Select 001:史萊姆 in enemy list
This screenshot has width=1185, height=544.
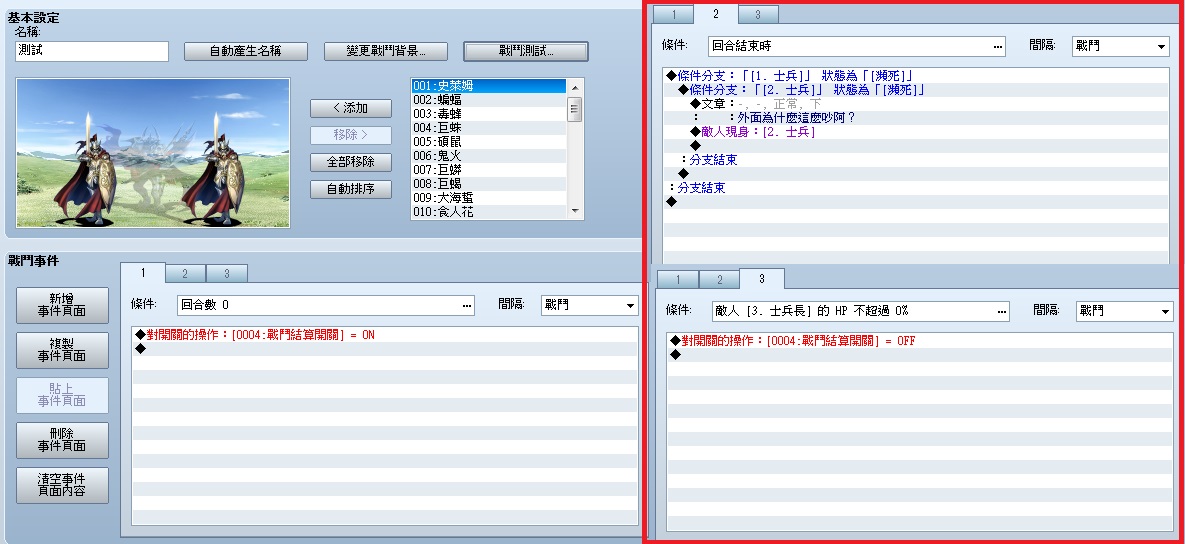point(488,86)
